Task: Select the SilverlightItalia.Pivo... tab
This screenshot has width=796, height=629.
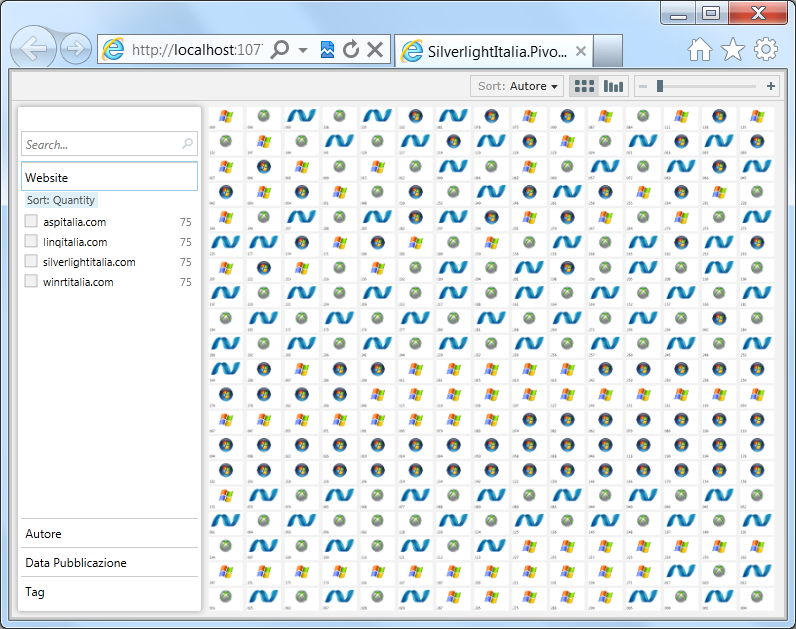Action: [x=493, y=51]
